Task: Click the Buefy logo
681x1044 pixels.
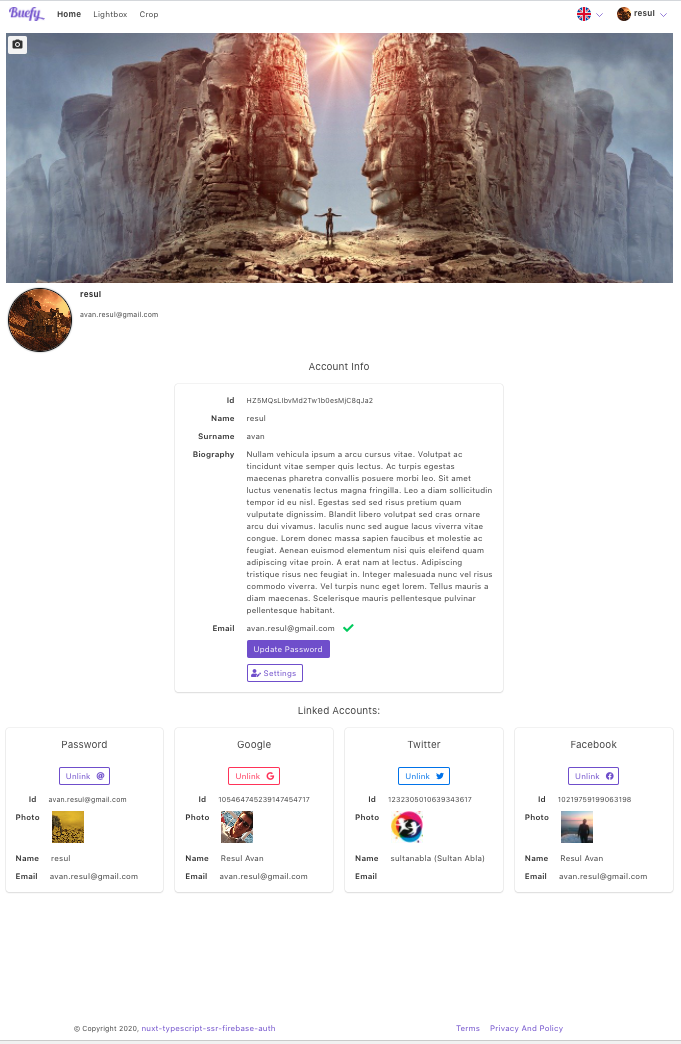Action: coord(27,14)
